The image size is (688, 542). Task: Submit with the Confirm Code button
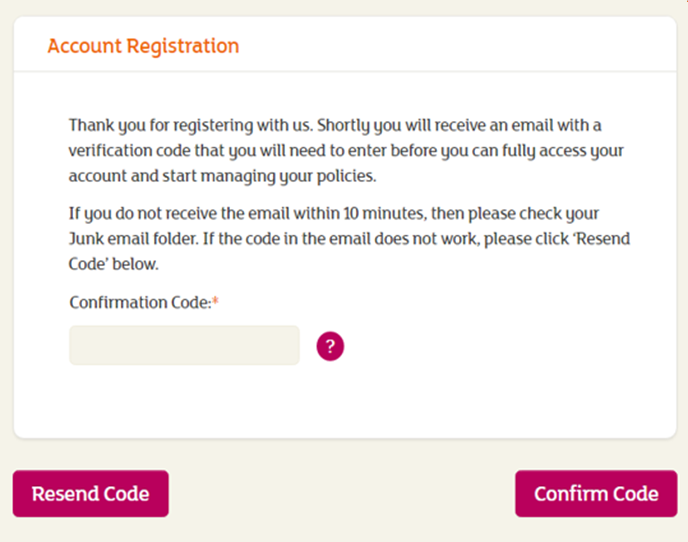click(x=596, y=493)
